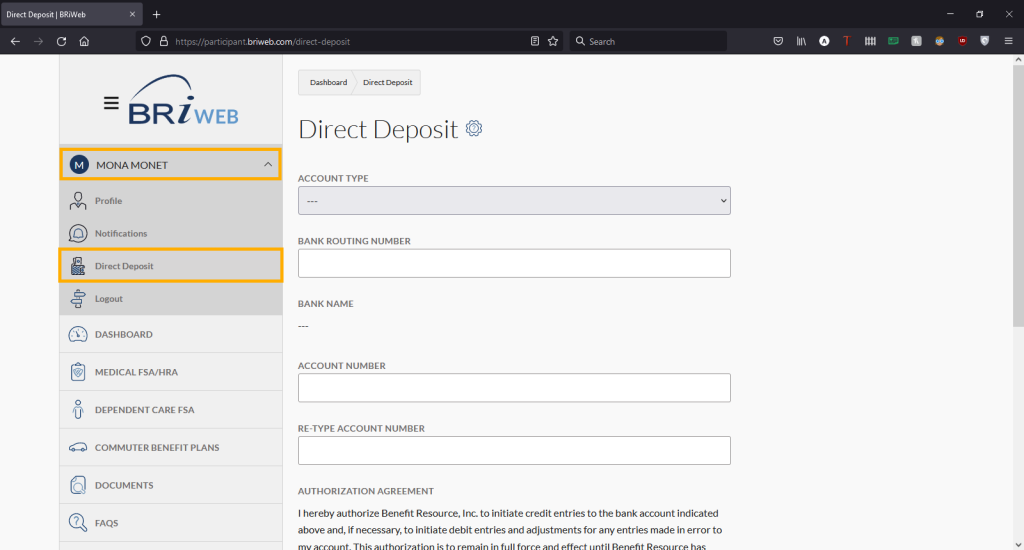Screen dimensions: 1024x550
Task: Open Profile from the user menu
Action: 108,201
